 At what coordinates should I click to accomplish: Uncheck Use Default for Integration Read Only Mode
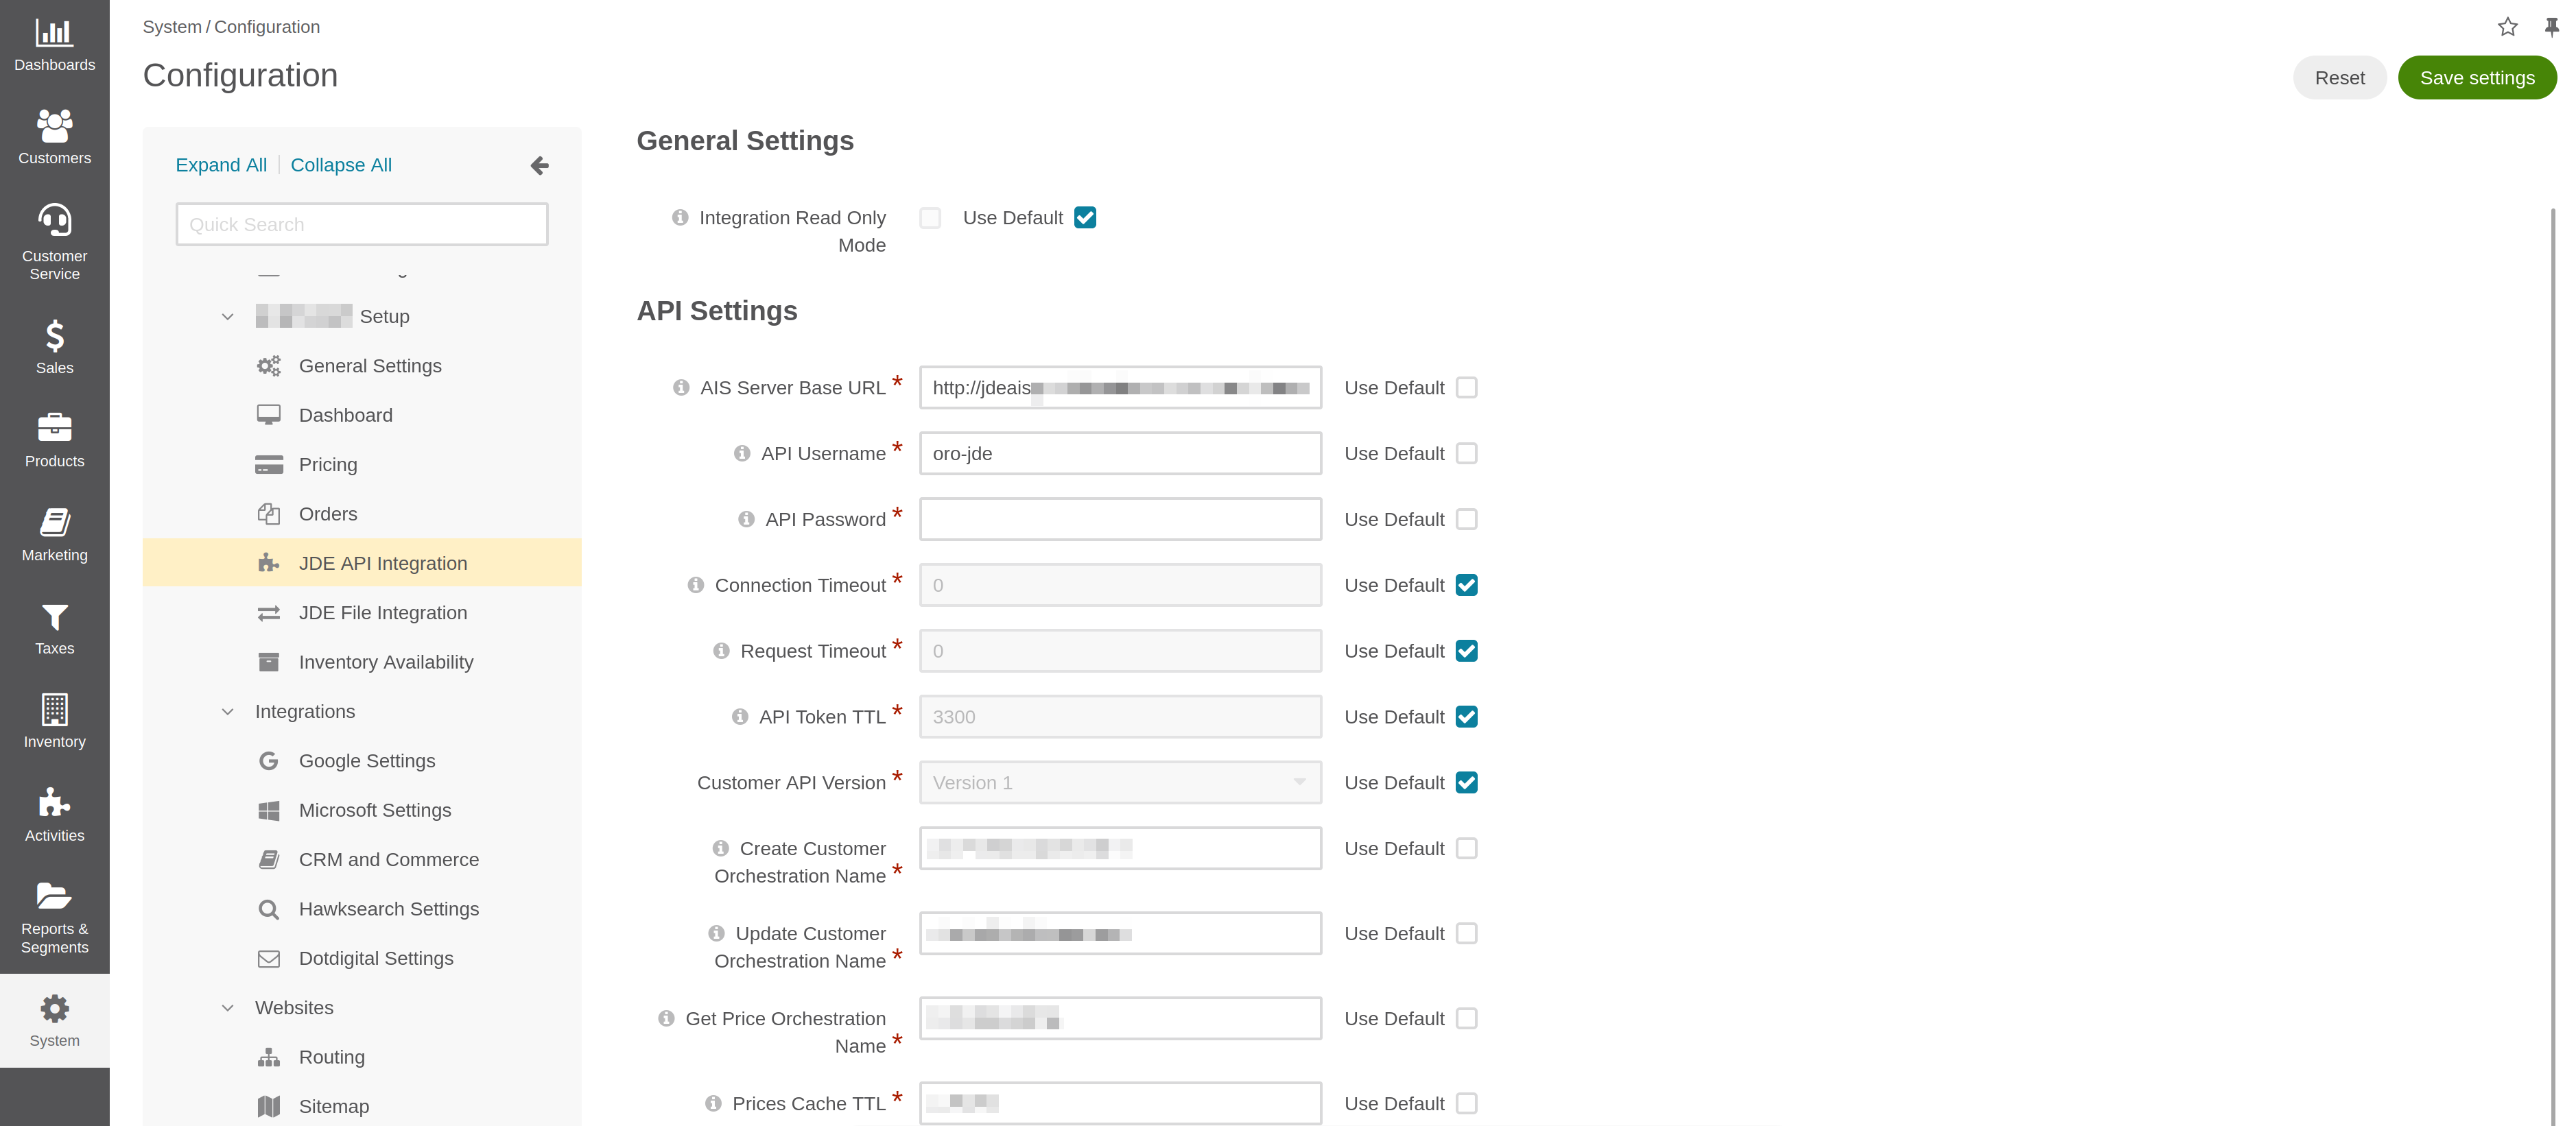point(1085,217)
